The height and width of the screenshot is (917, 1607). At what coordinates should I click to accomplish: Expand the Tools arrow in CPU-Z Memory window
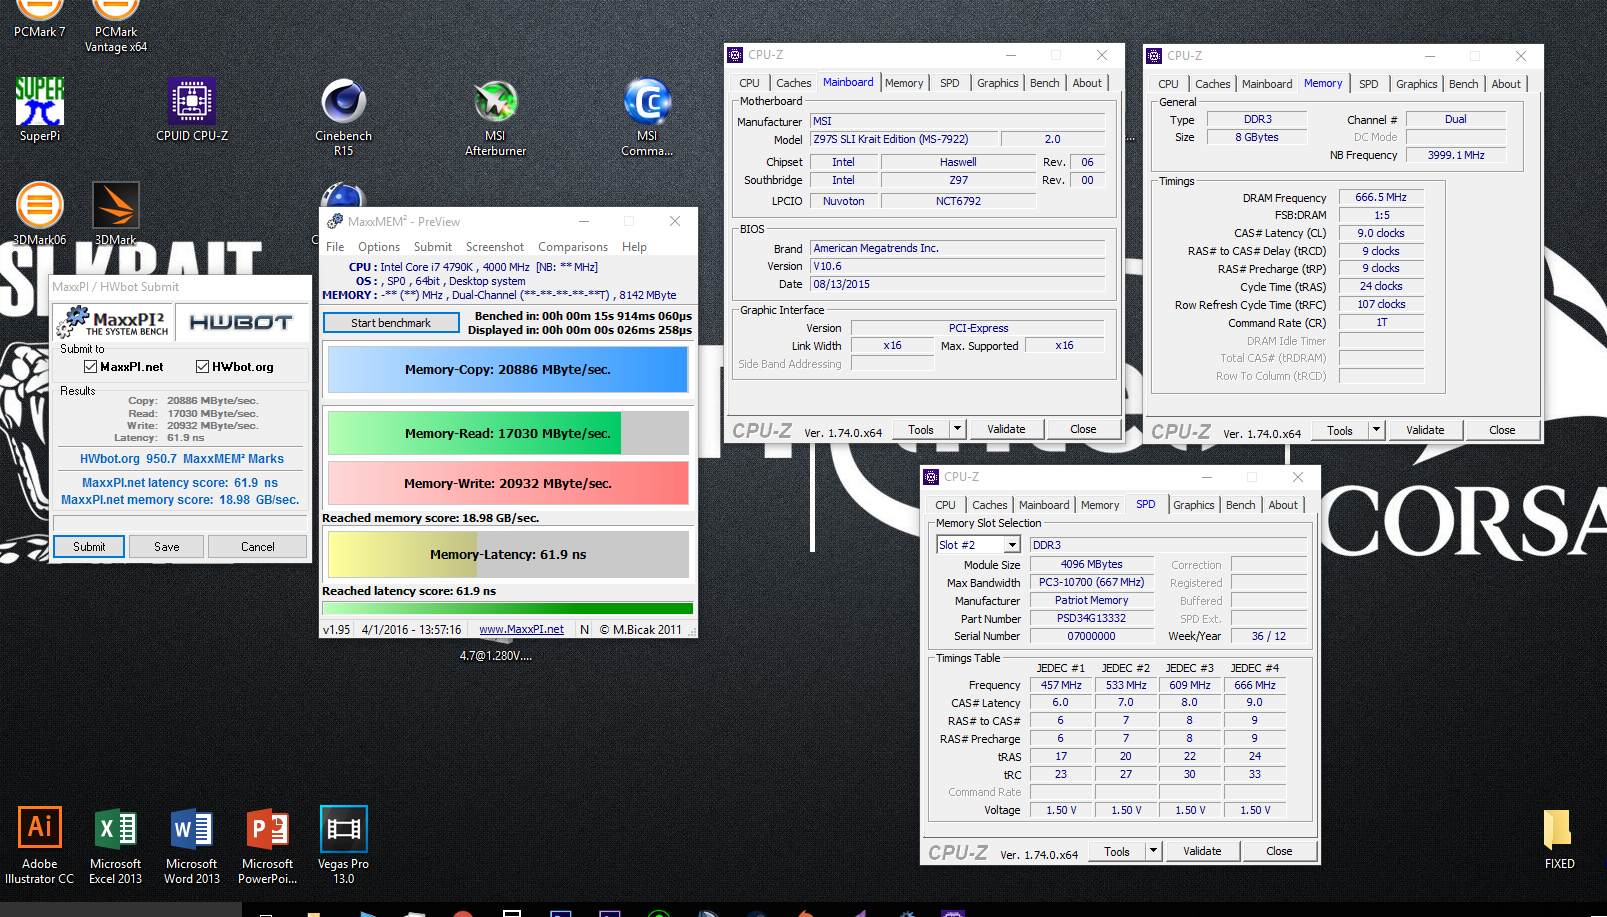click(1376, 430)
